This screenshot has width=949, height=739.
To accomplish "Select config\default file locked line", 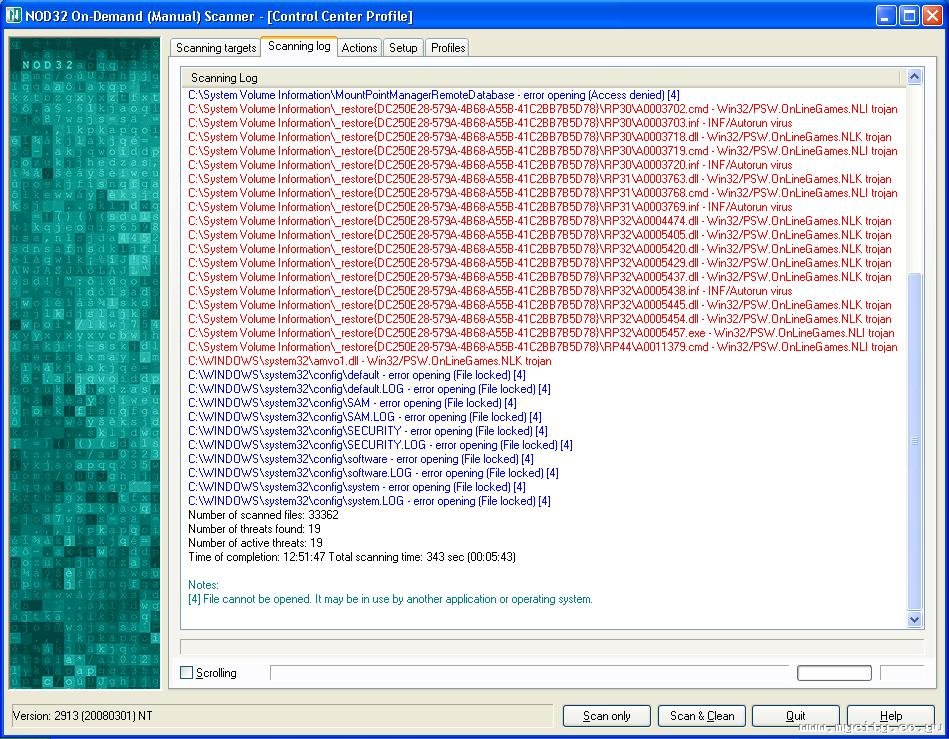I will (x=356, y=375).
